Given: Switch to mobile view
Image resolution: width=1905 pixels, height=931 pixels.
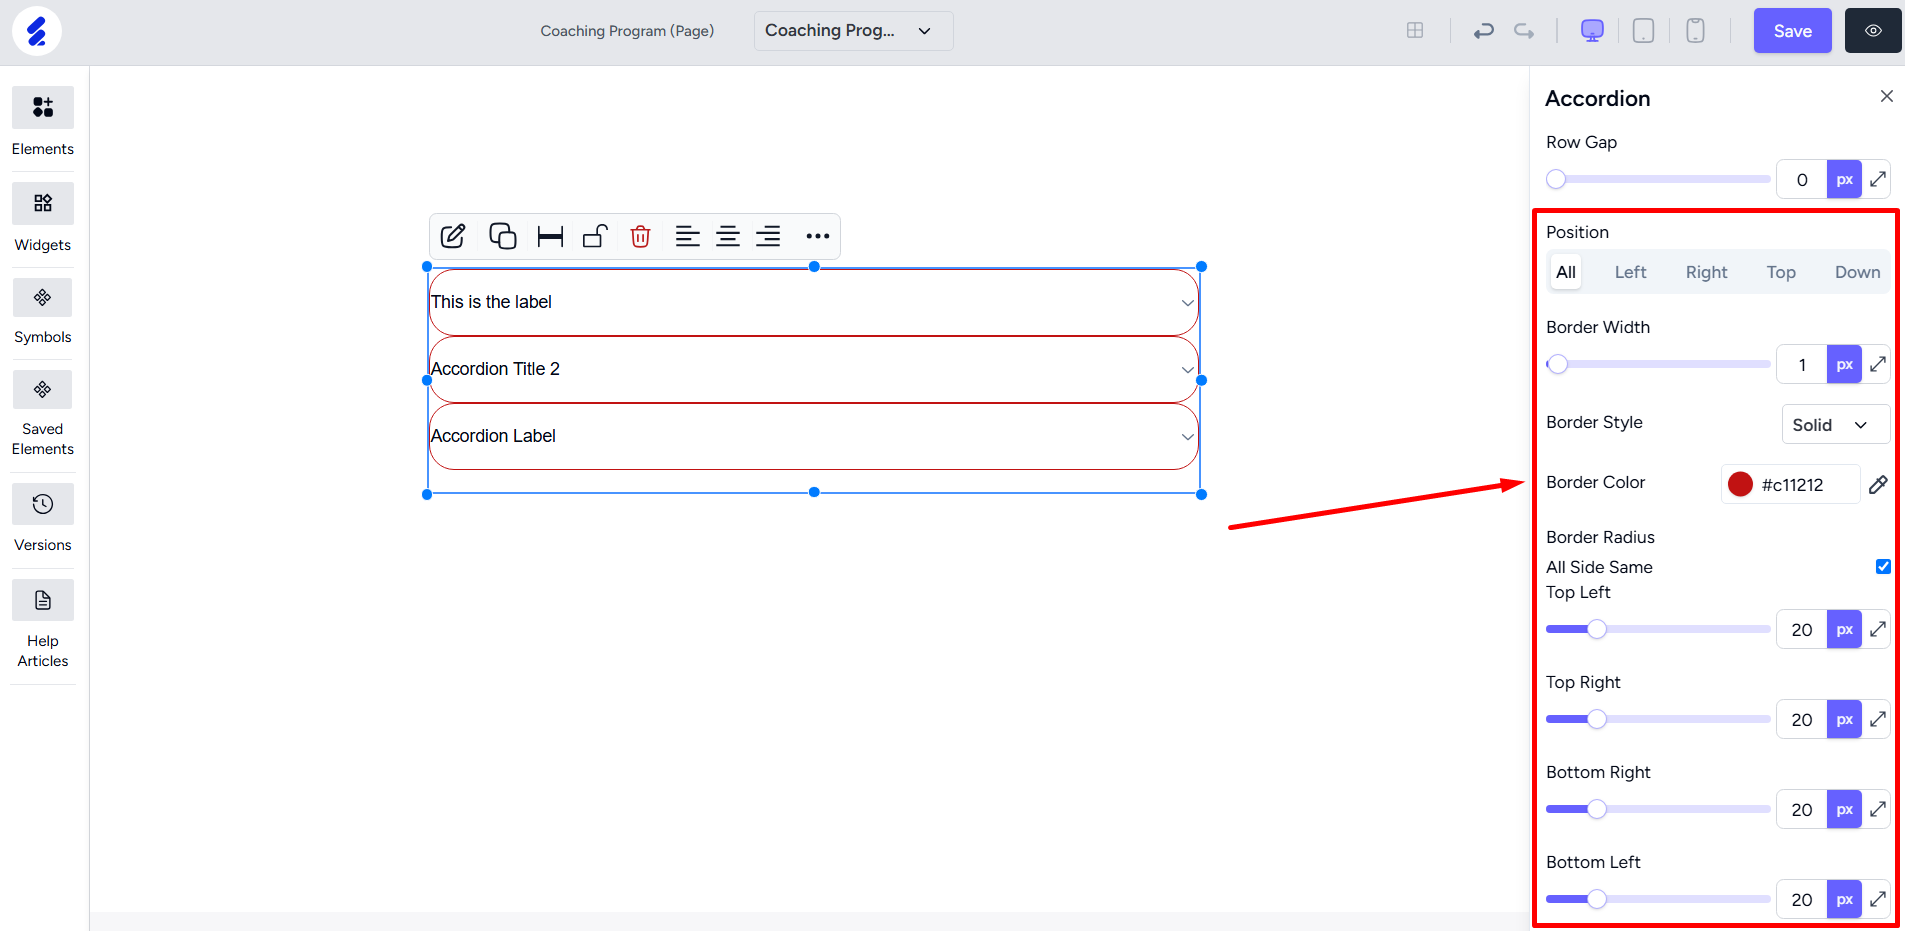Looking at the screenshot, I should click(1695, 31).
